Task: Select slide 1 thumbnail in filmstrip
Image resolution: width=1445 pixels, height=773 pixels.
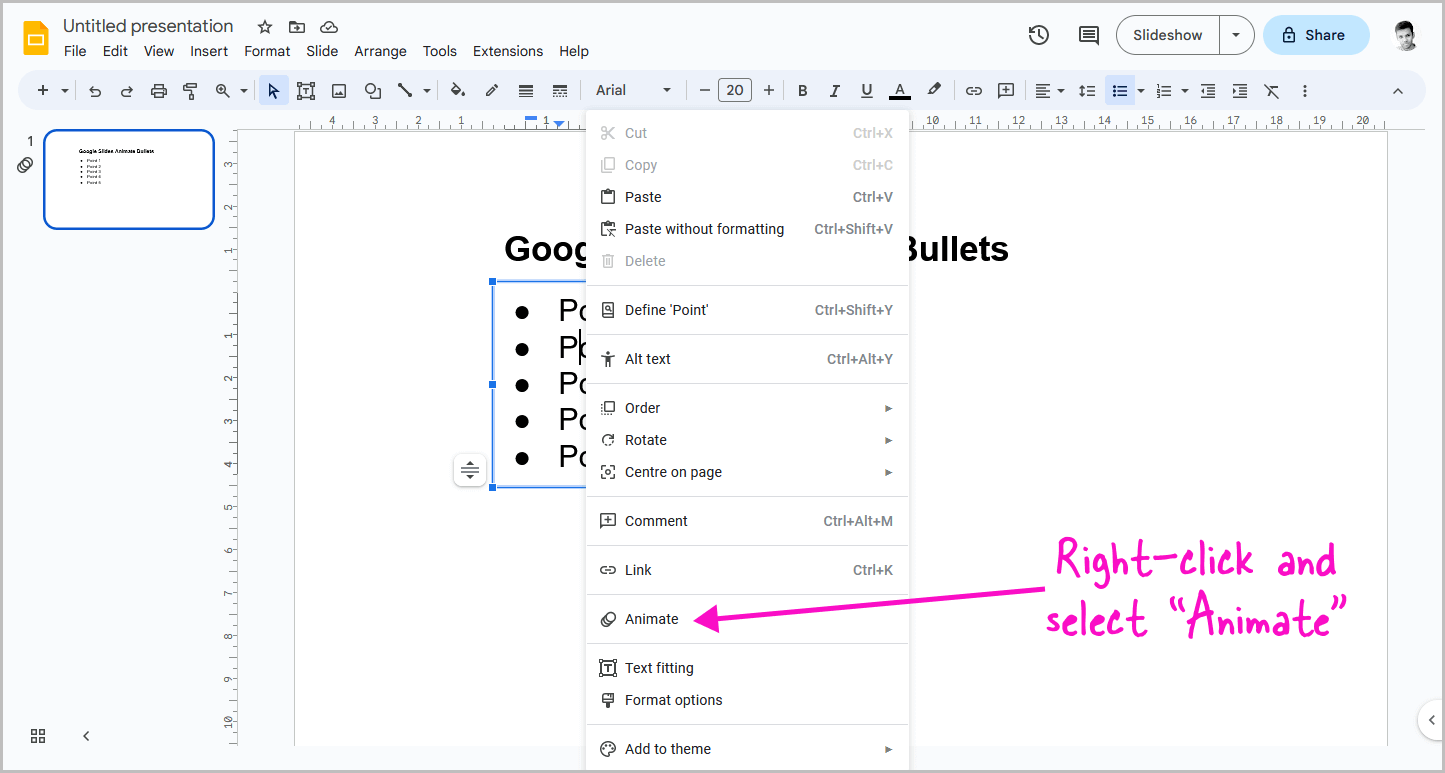Action: coord(129,179)
